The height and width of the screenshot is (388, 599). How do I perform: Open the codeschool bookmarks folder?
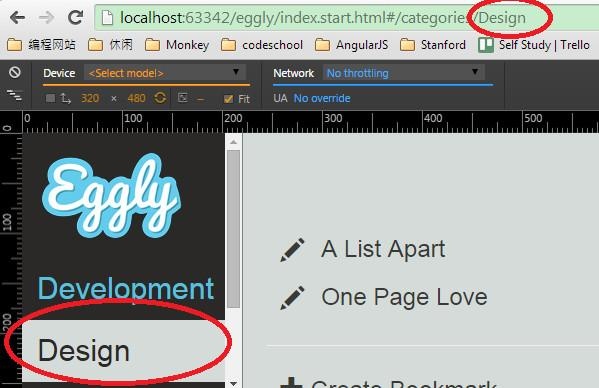(262, 45)
